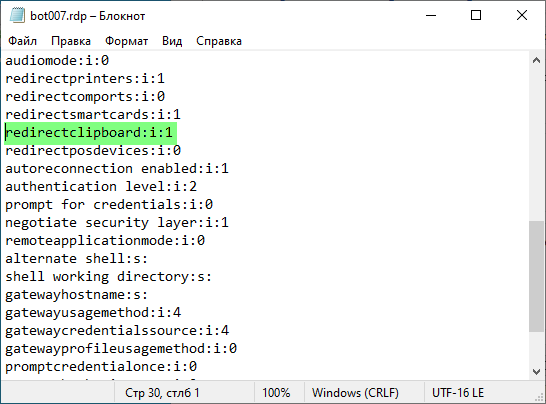Open the Формат menu
This screenshot has height=404, width=546.
point(126,41)
